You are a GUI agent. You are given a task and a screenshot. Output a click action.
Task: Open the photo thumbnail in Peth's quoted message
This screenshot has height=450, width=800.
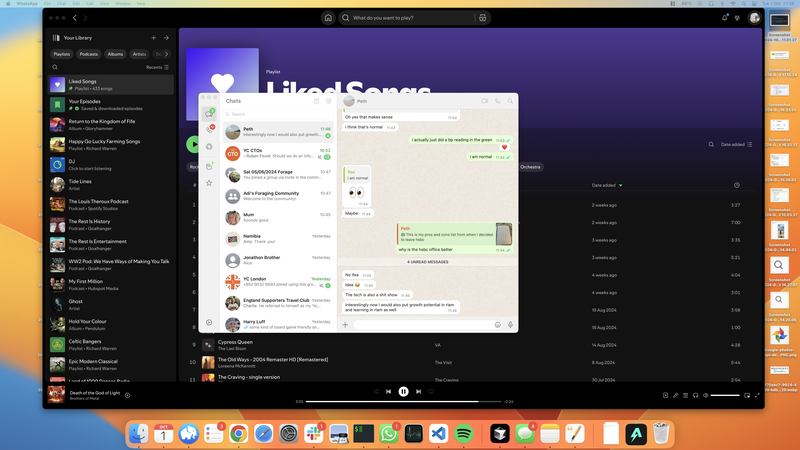[x=504, y=234]
